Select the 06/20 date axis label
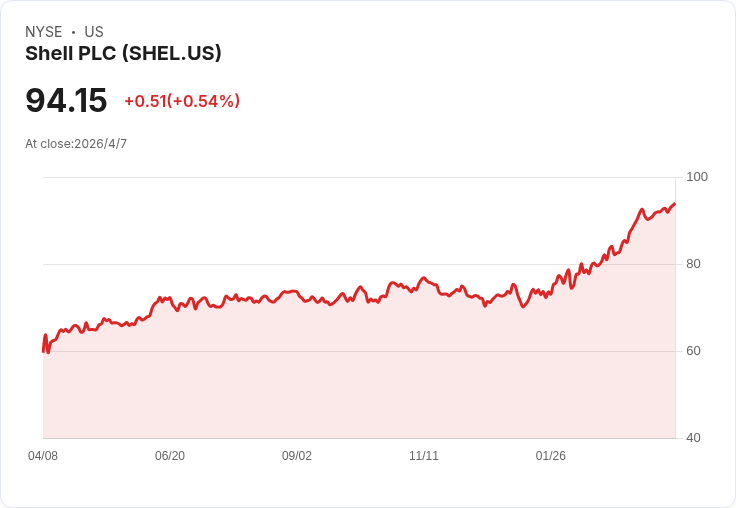Screen dimensions: 736x508 click(x=170, y=456)
